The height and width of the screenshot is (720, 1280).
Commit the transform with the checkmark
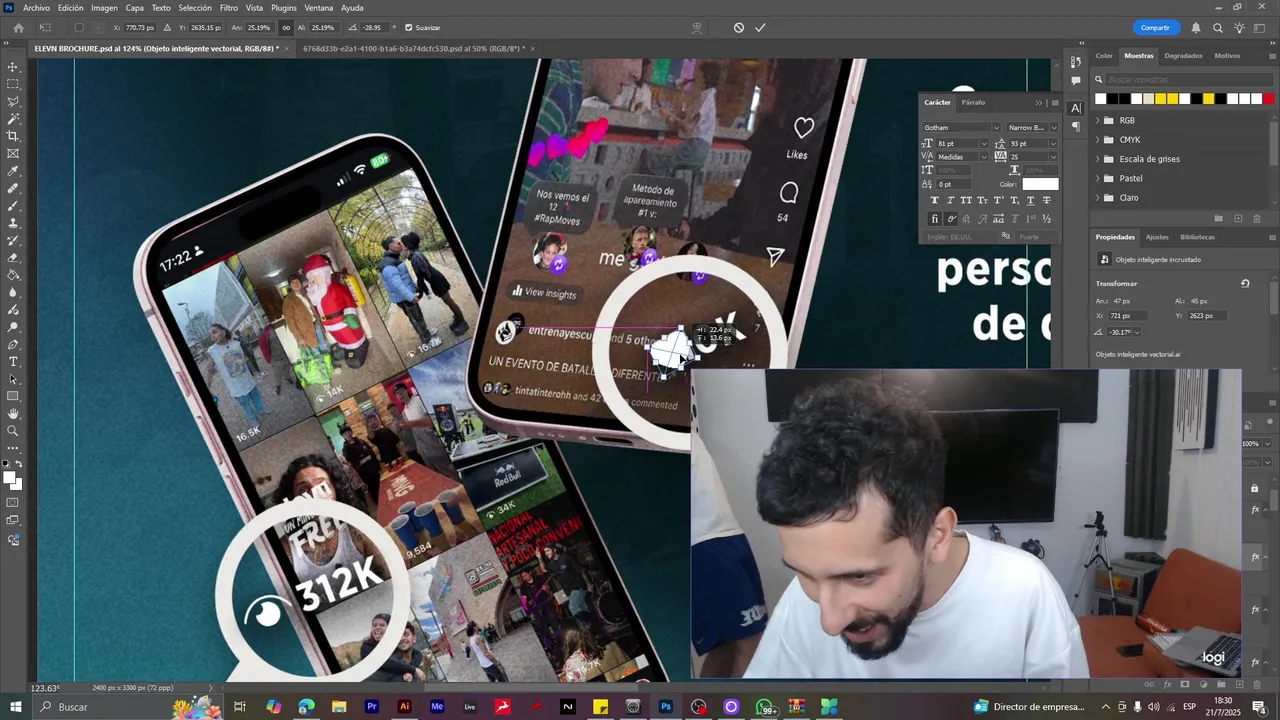[760, 27]
